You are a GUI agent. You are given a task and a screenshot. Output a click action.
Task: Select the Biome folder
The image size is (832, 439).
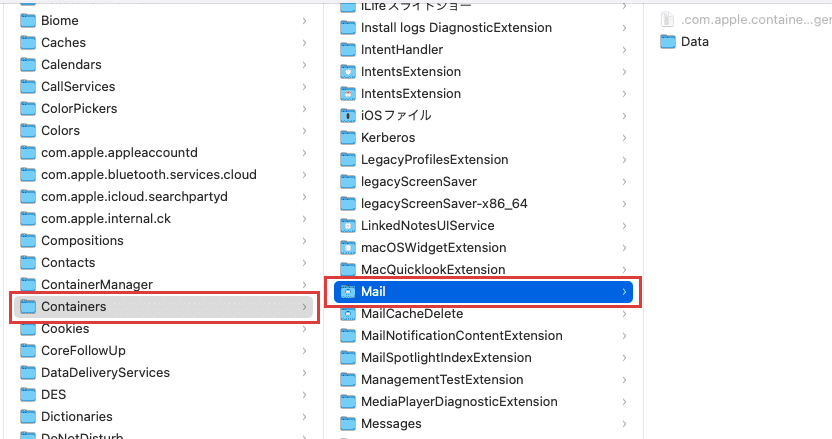pos(163,21)
